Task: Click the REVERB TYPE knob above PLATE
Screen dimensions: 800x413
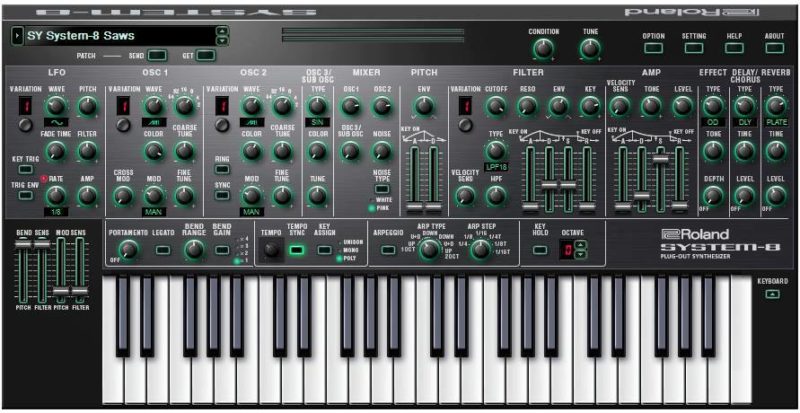Action: click(776, 106)
